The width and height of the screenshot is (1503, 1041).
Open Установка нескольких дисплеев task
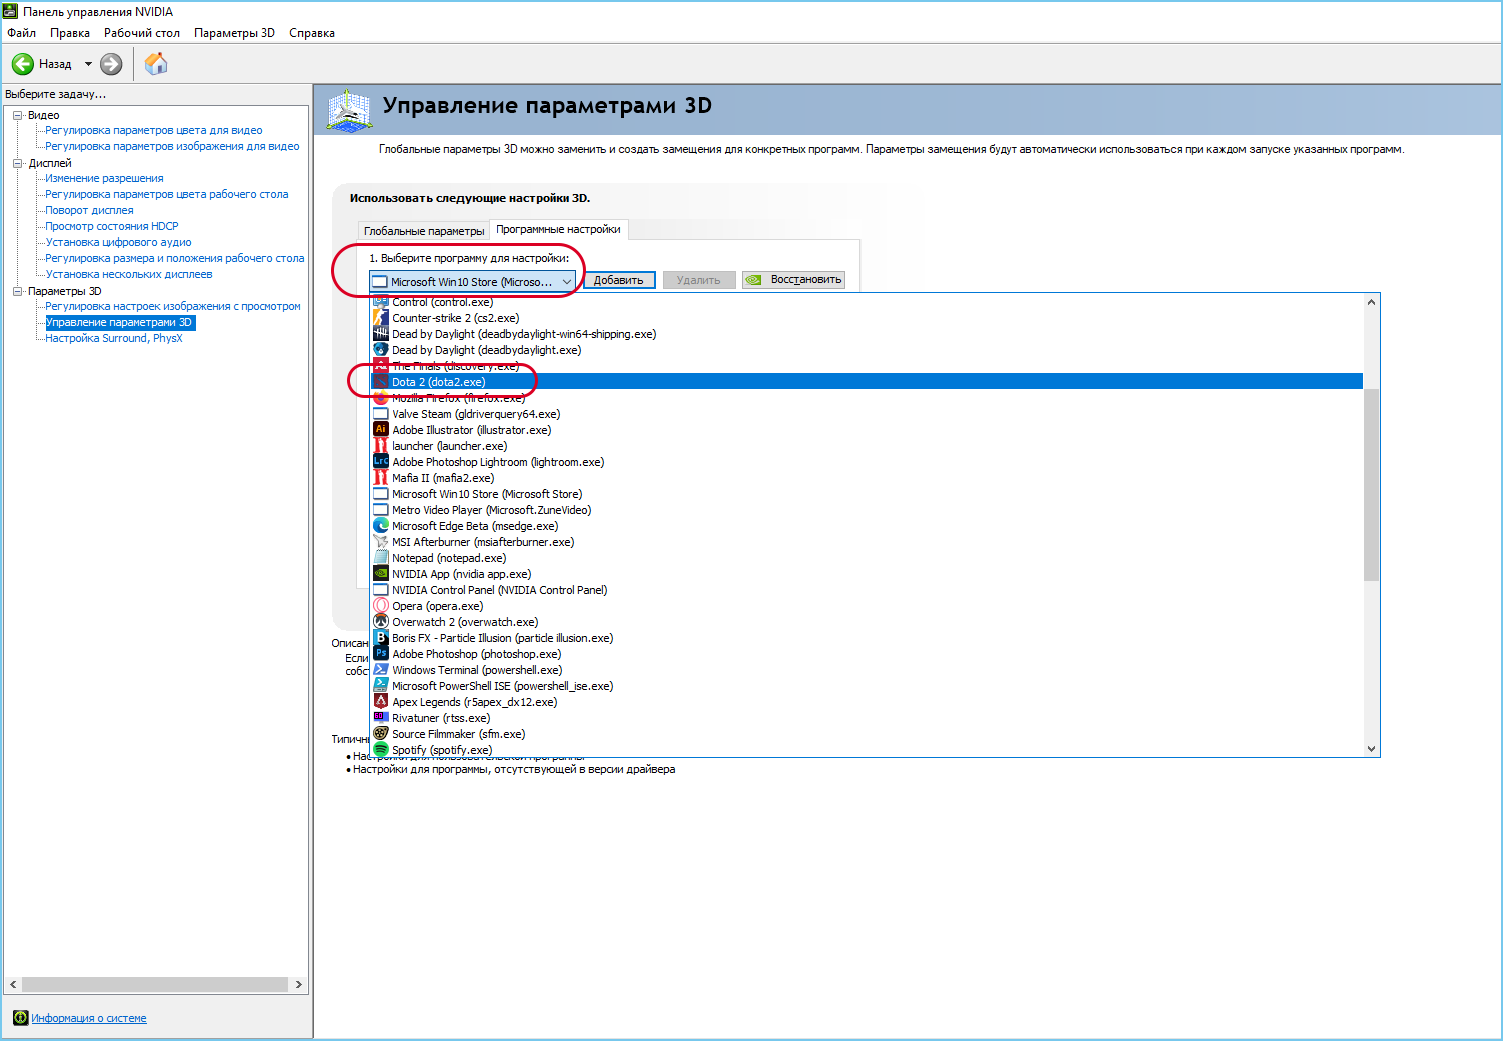pos(129,274)
